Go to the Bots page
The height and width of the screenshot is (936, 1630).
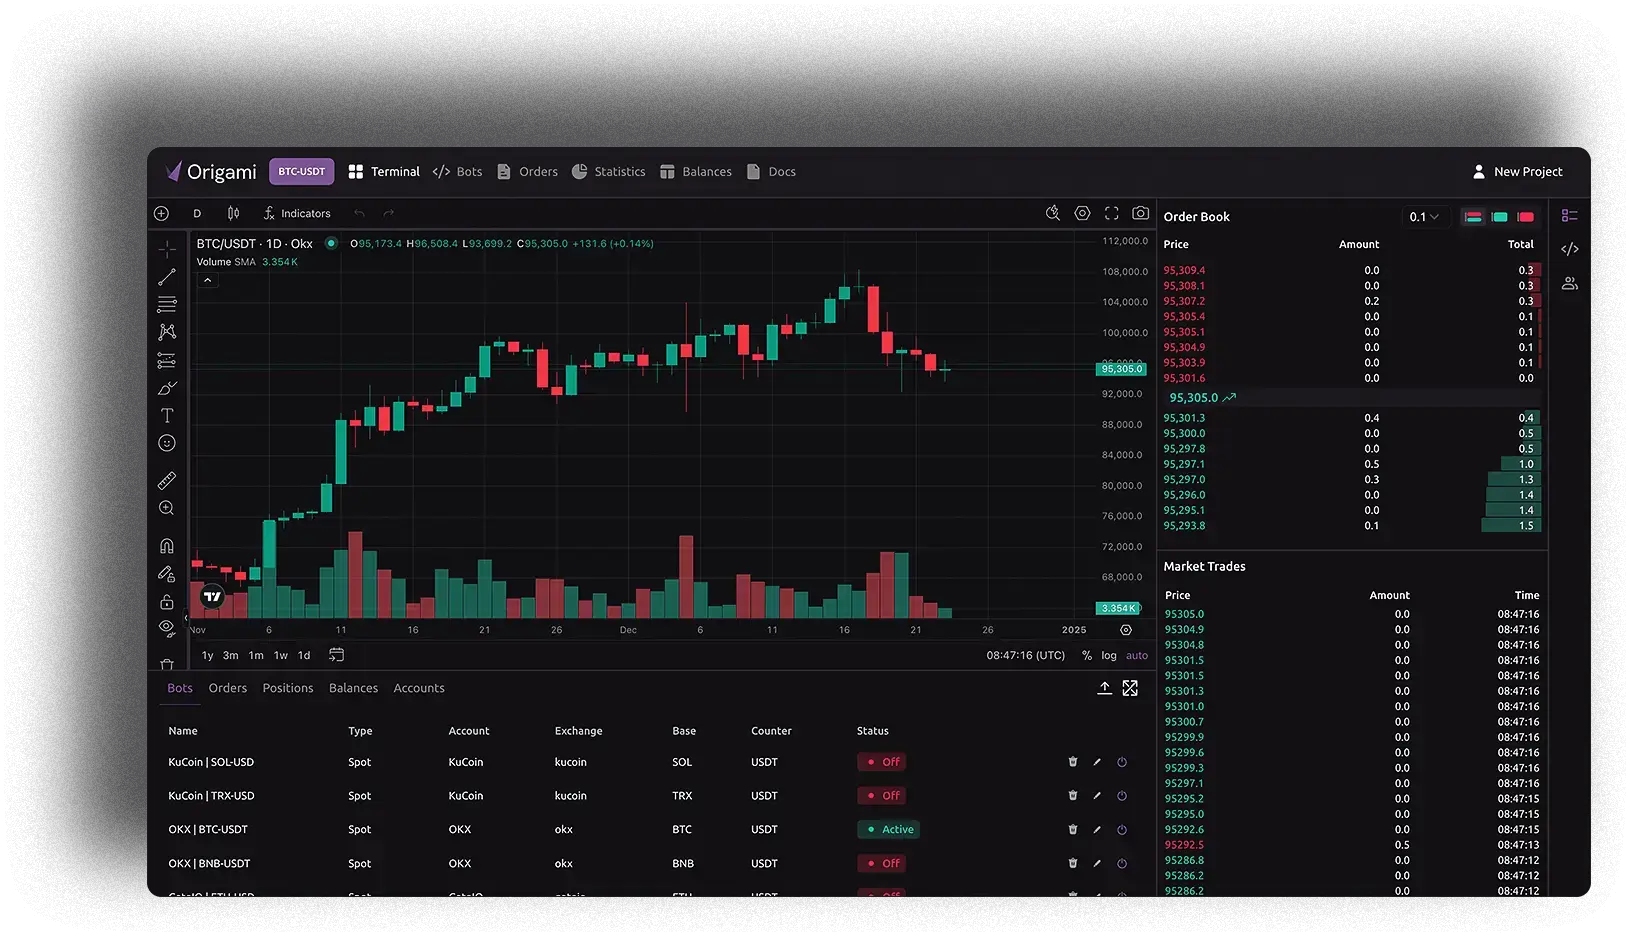pos(458,172)
